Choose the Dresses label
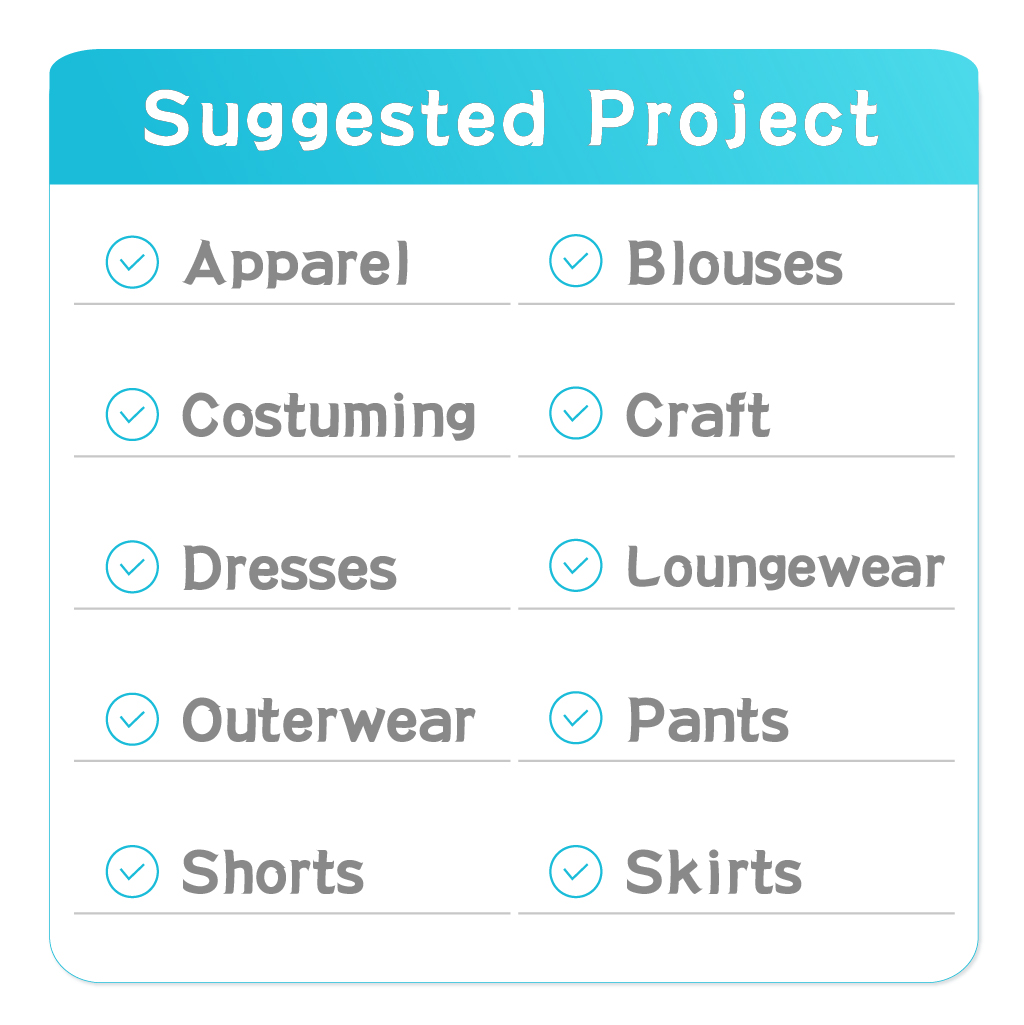1024x1025 pixels. (290, 568)
